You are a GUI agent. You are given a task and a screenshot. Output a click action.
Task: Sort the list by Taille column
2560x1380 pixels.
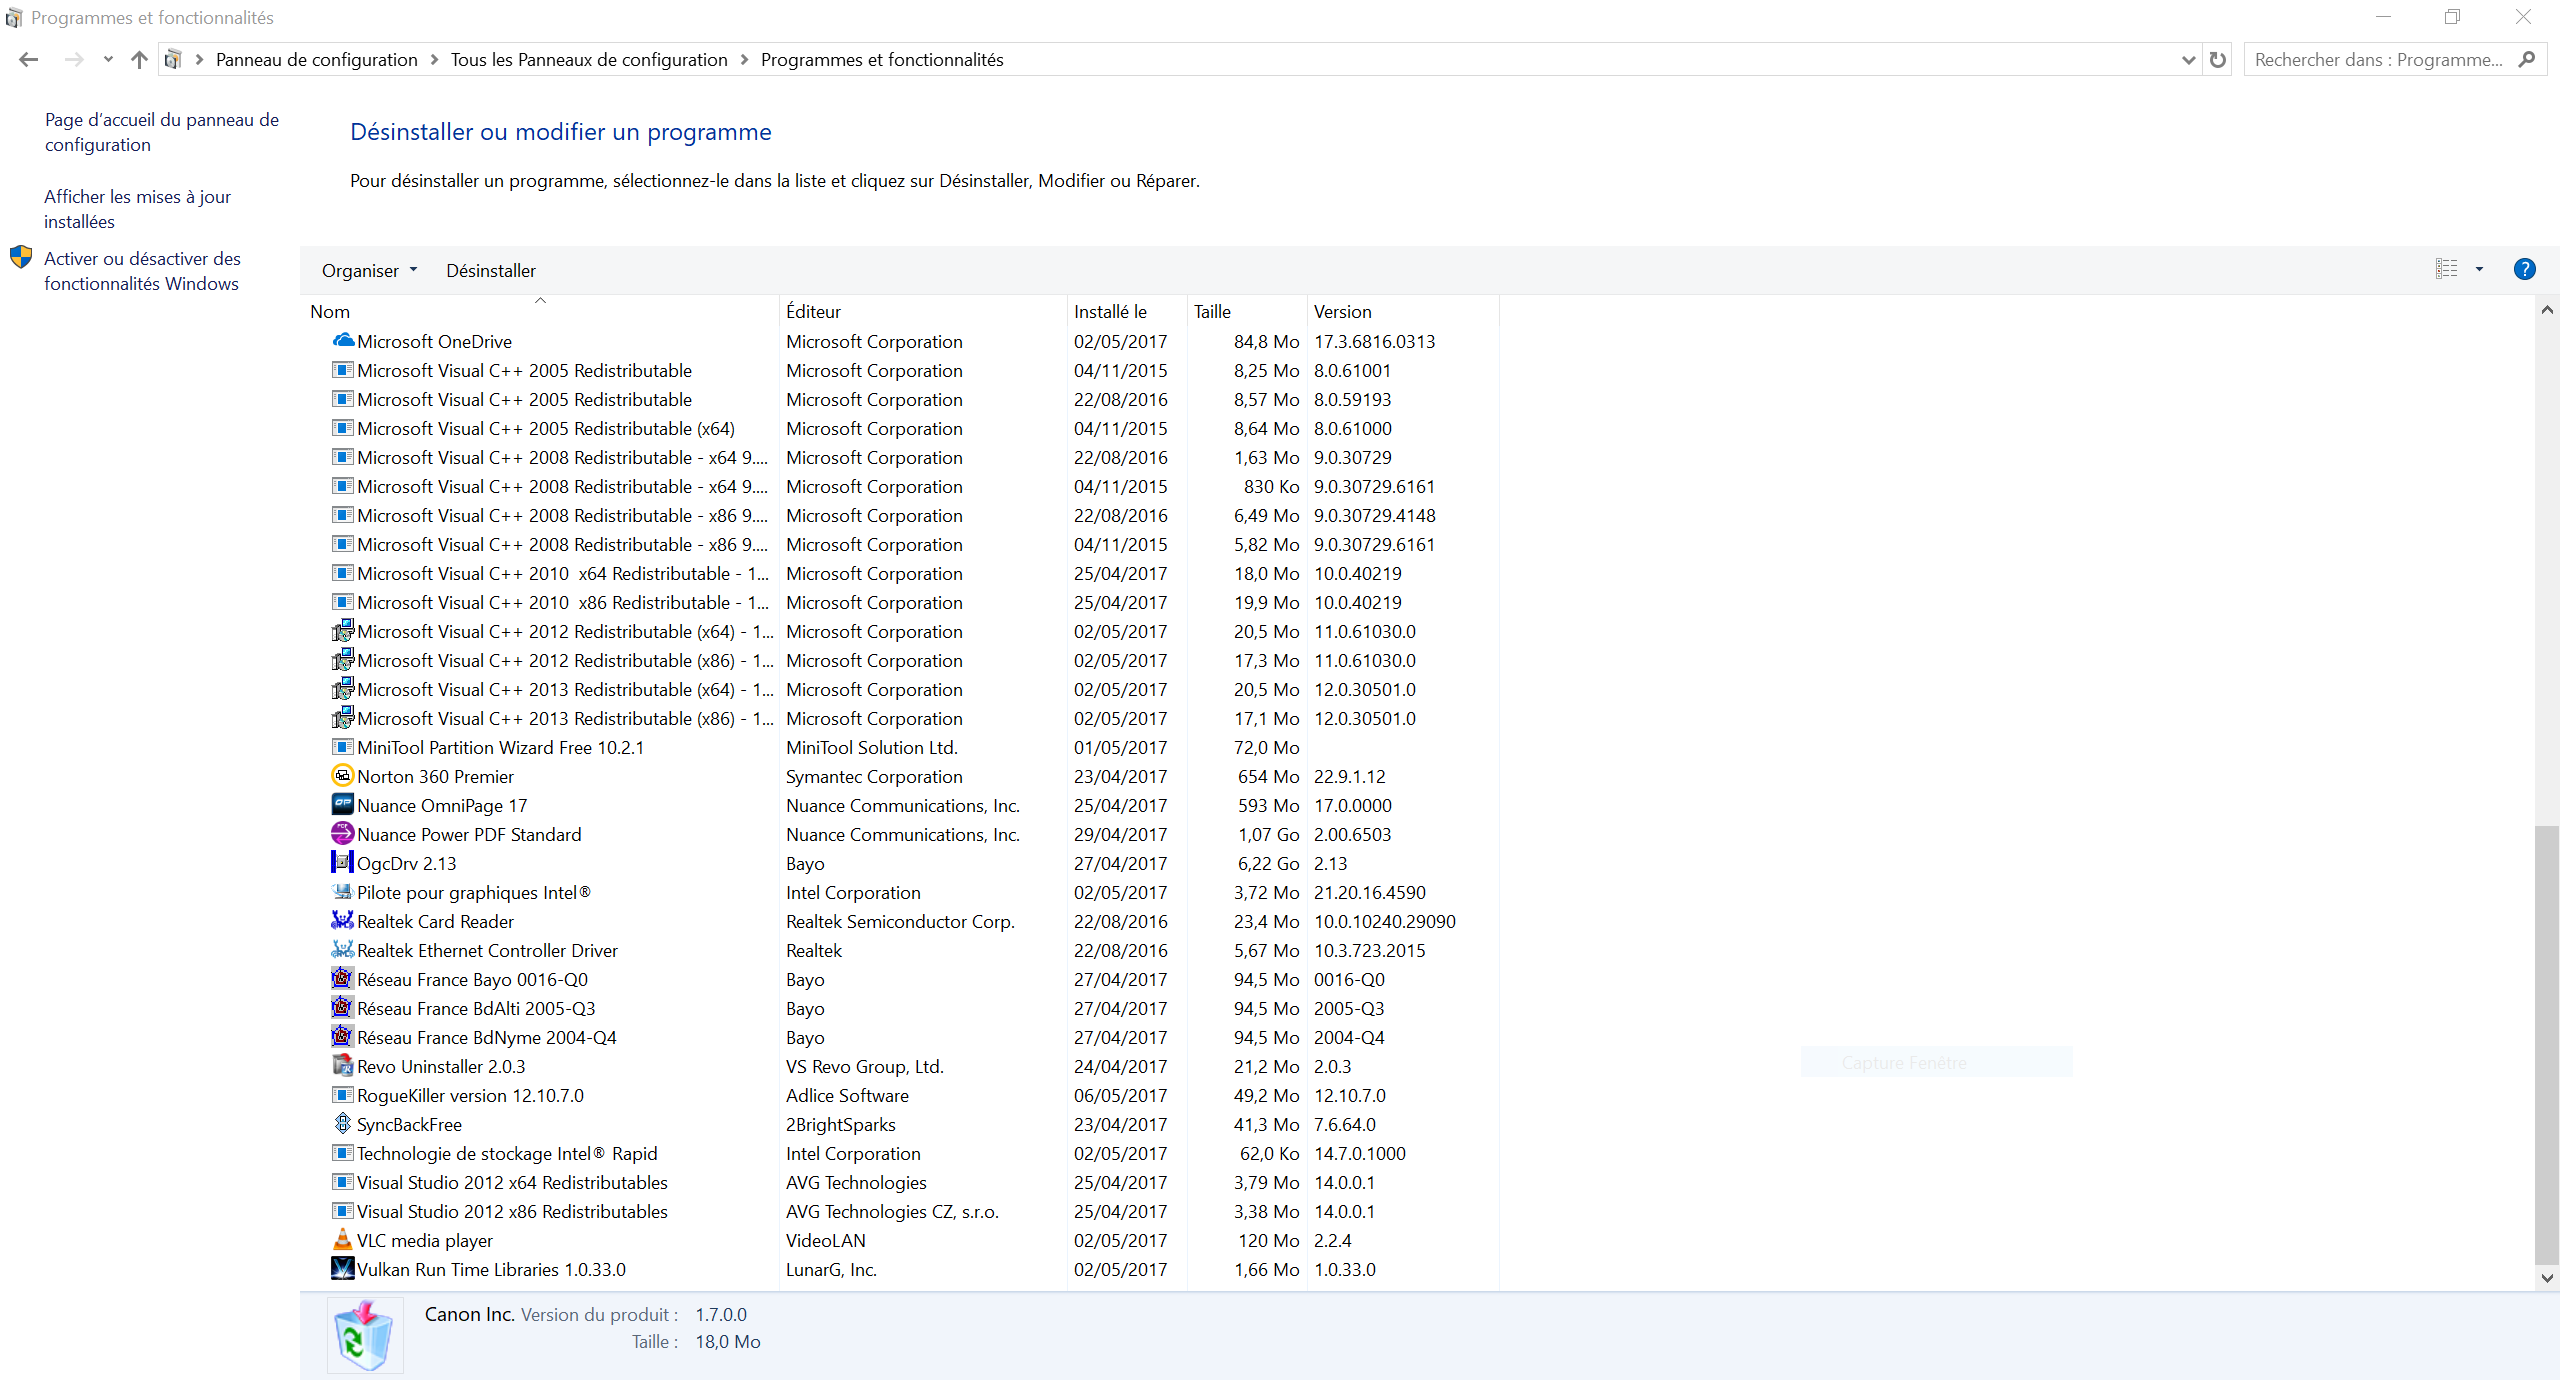click(x=1246, y=311)
